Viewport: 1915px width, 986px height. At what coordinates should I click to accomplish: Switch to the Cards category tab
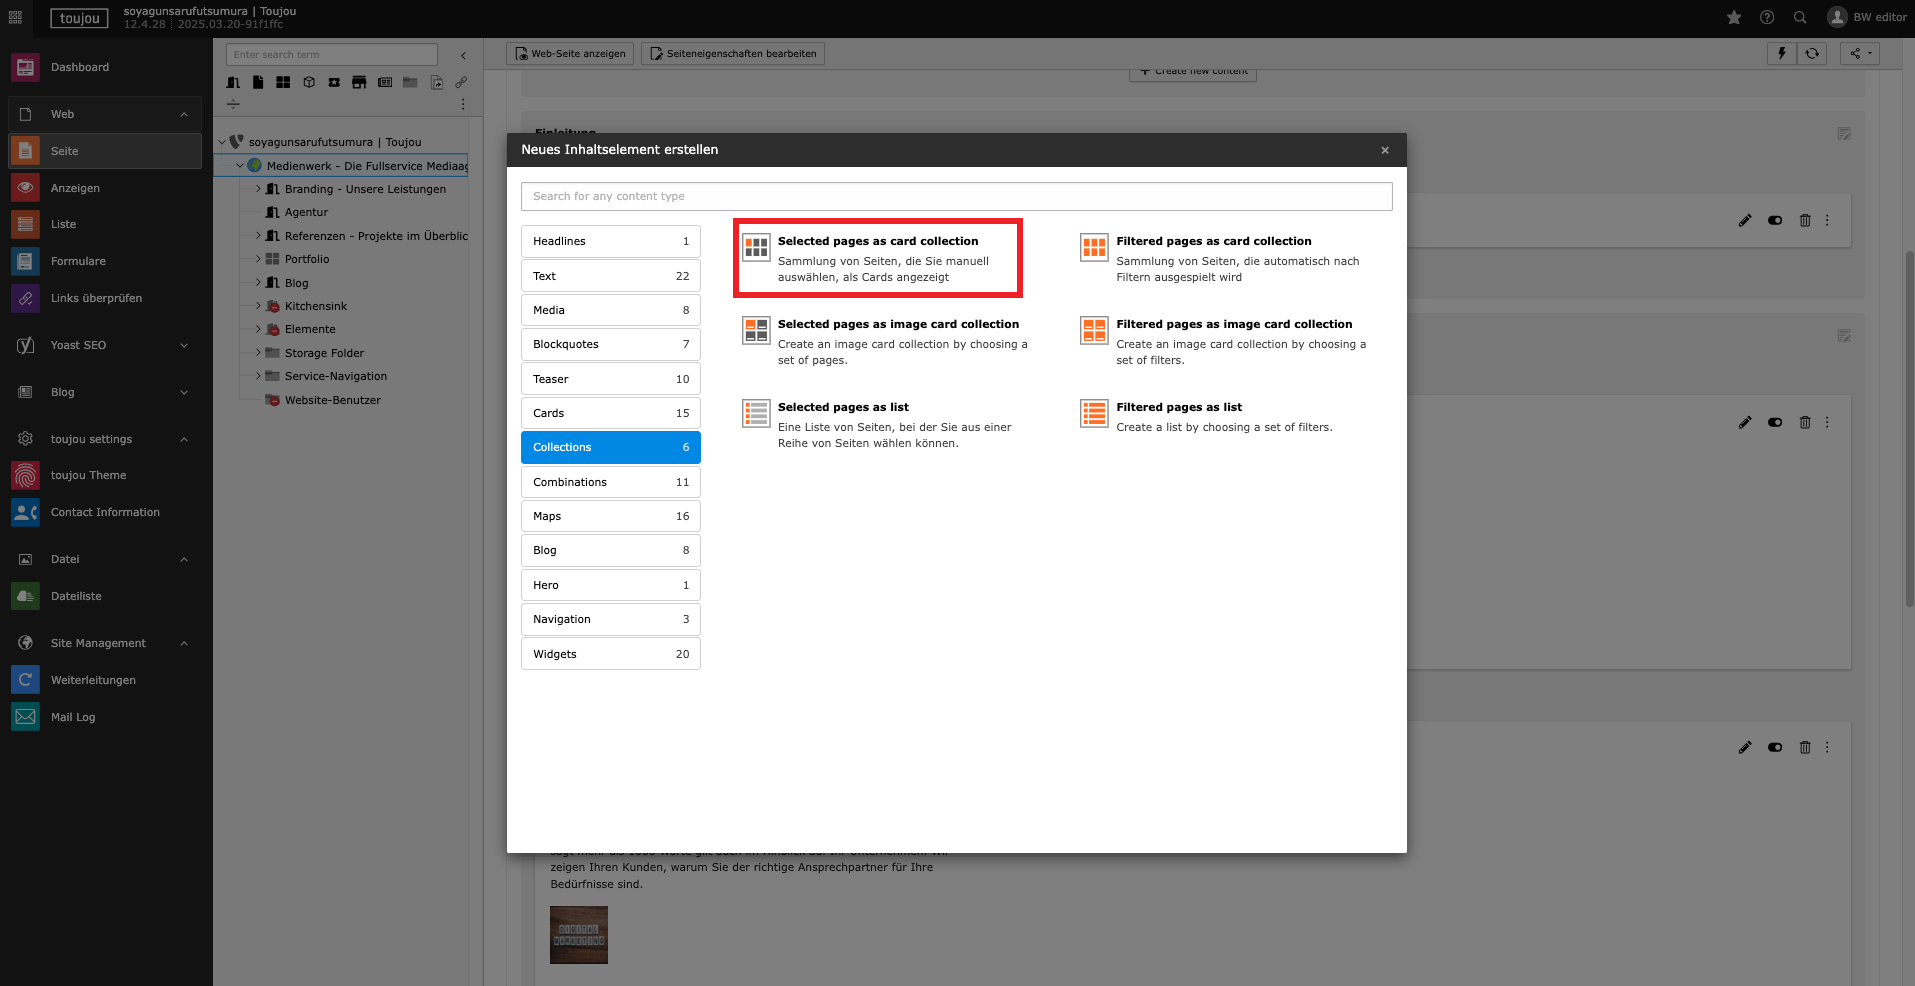click(610, 413)
